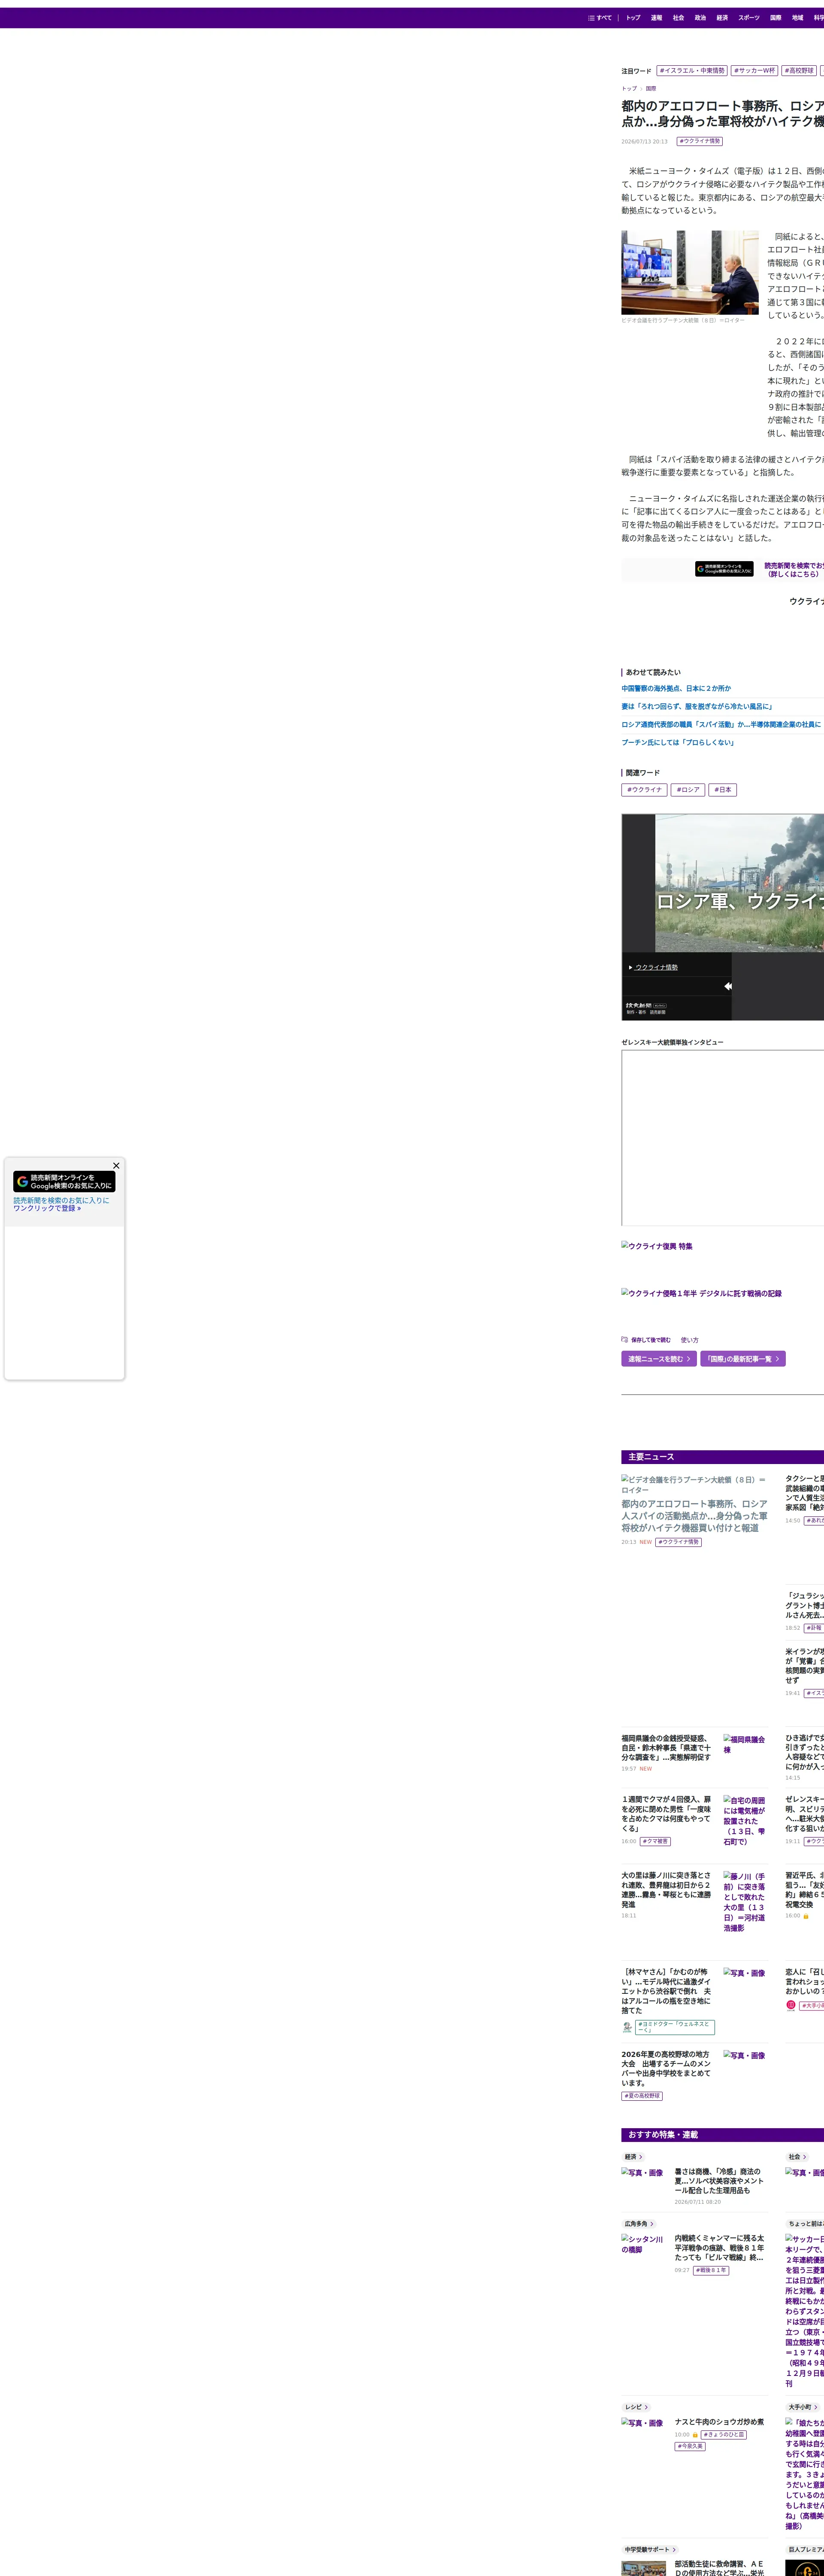Click the 保存して後で読む save icon

coord(625,1339)
